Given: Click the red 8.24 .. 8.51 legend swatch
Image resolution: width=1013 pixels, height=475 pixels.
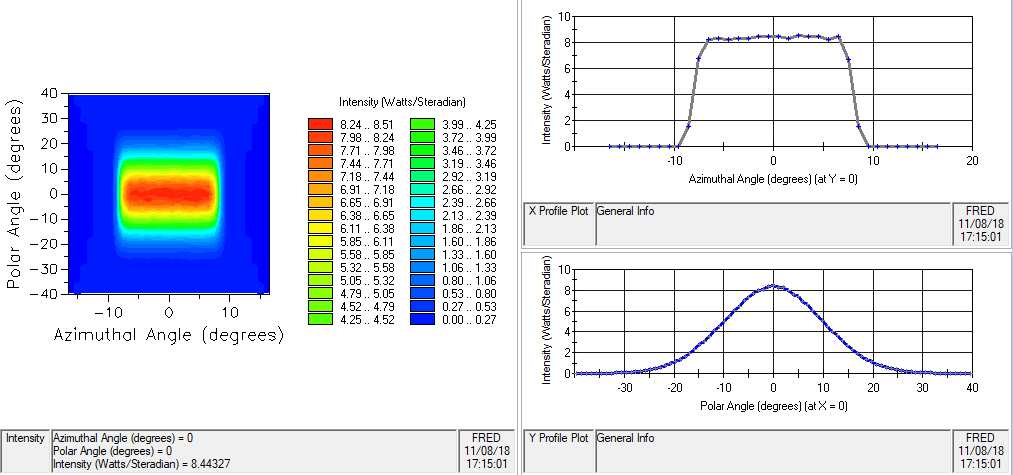Looking at the screenshot, I should (319, 124).
